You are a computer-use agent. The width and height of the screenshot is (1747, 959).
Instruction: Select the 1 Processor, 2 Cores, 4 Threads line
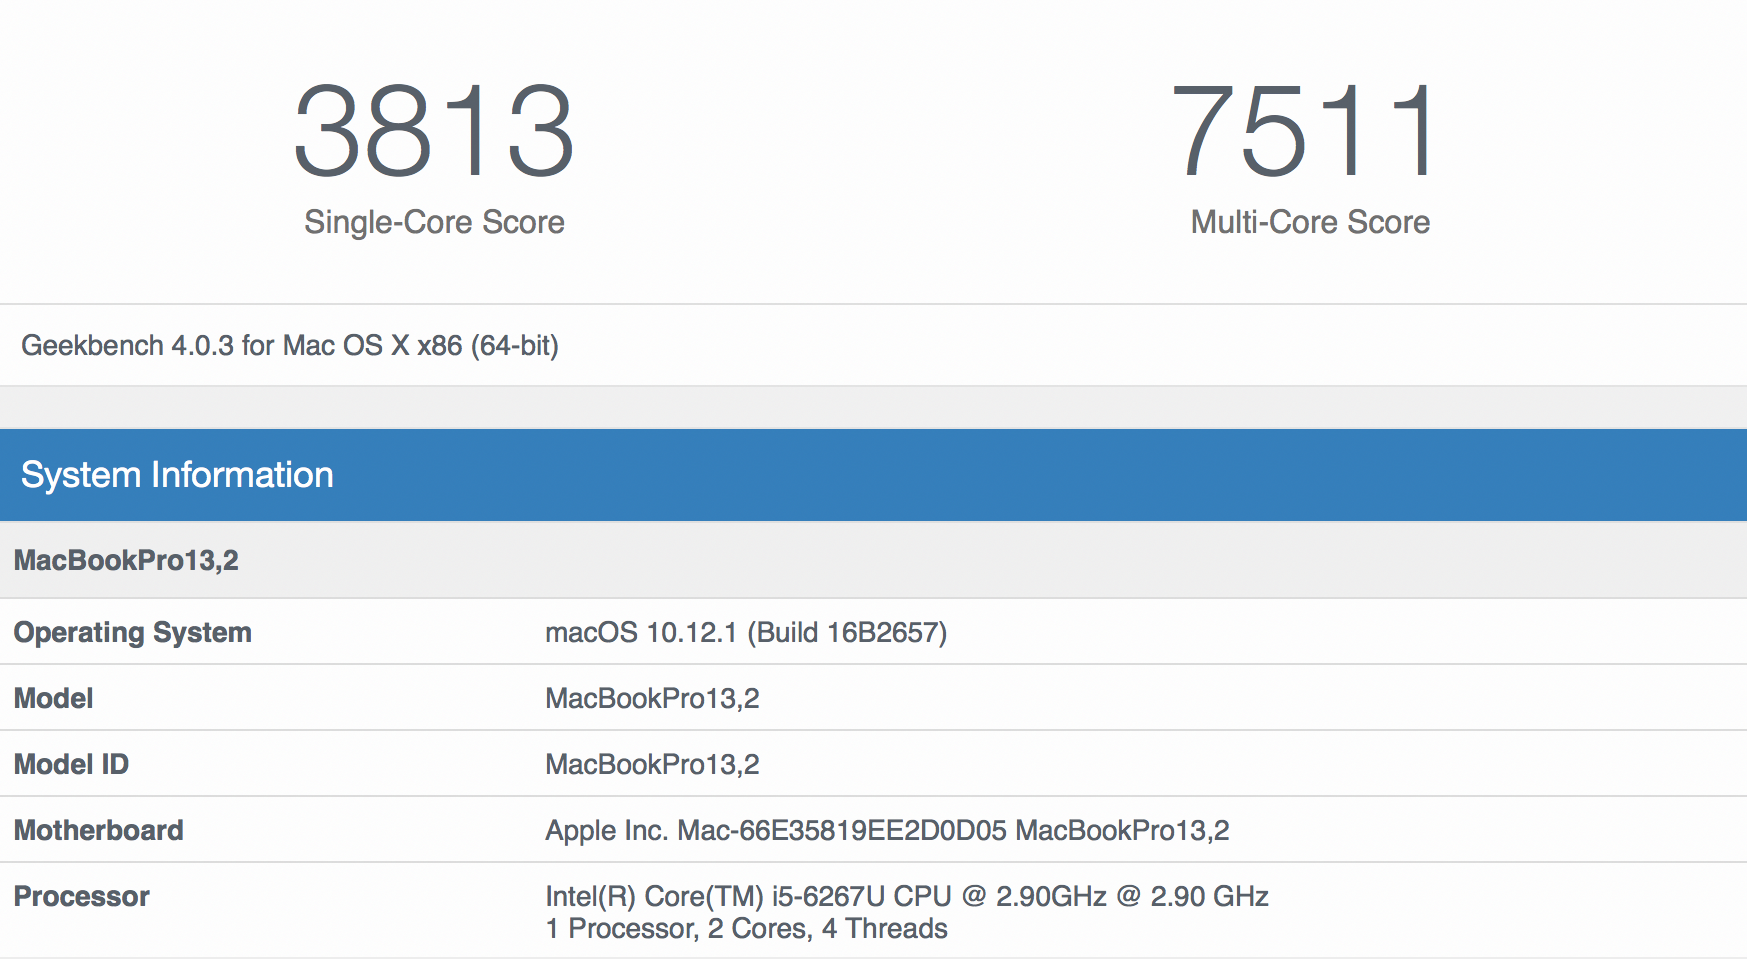(746, 929)
